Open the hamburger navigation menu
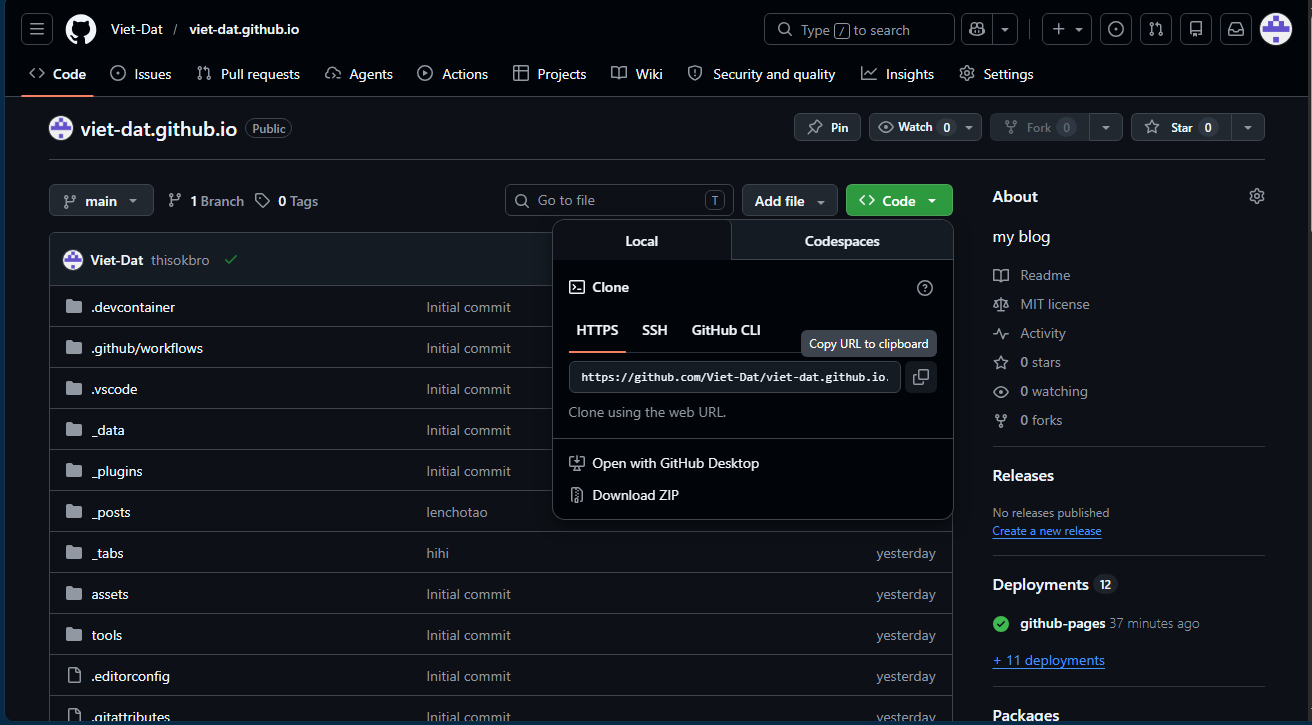The image size is (1312, 725). tap(37, 29)
